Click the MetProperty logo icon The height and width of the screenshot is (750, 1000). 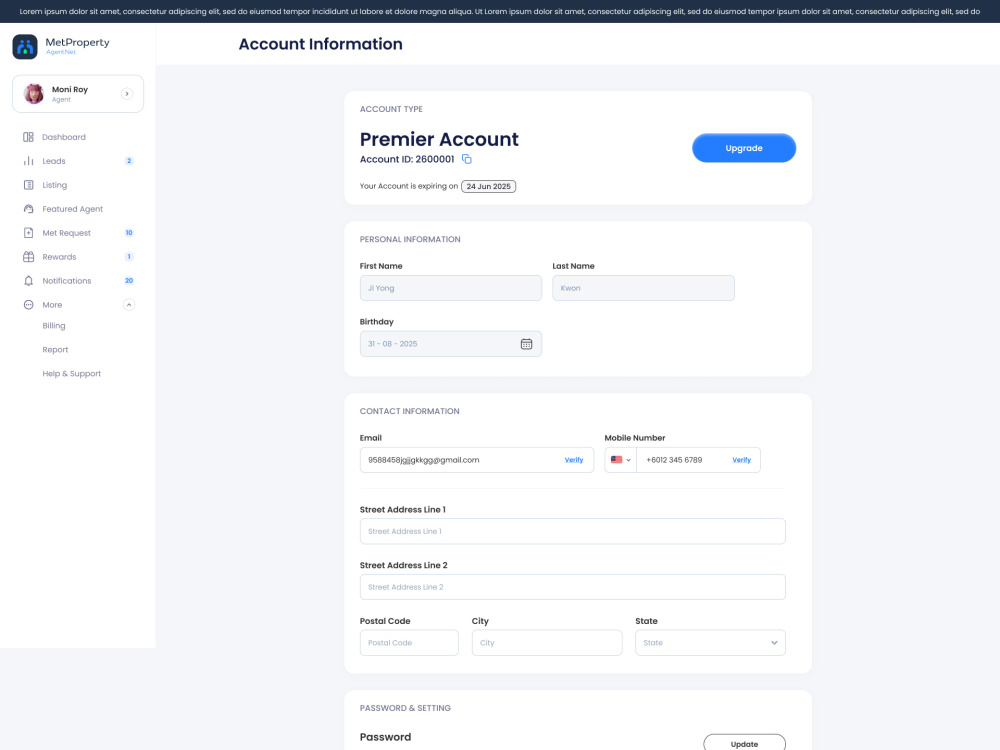click(25, 47)
